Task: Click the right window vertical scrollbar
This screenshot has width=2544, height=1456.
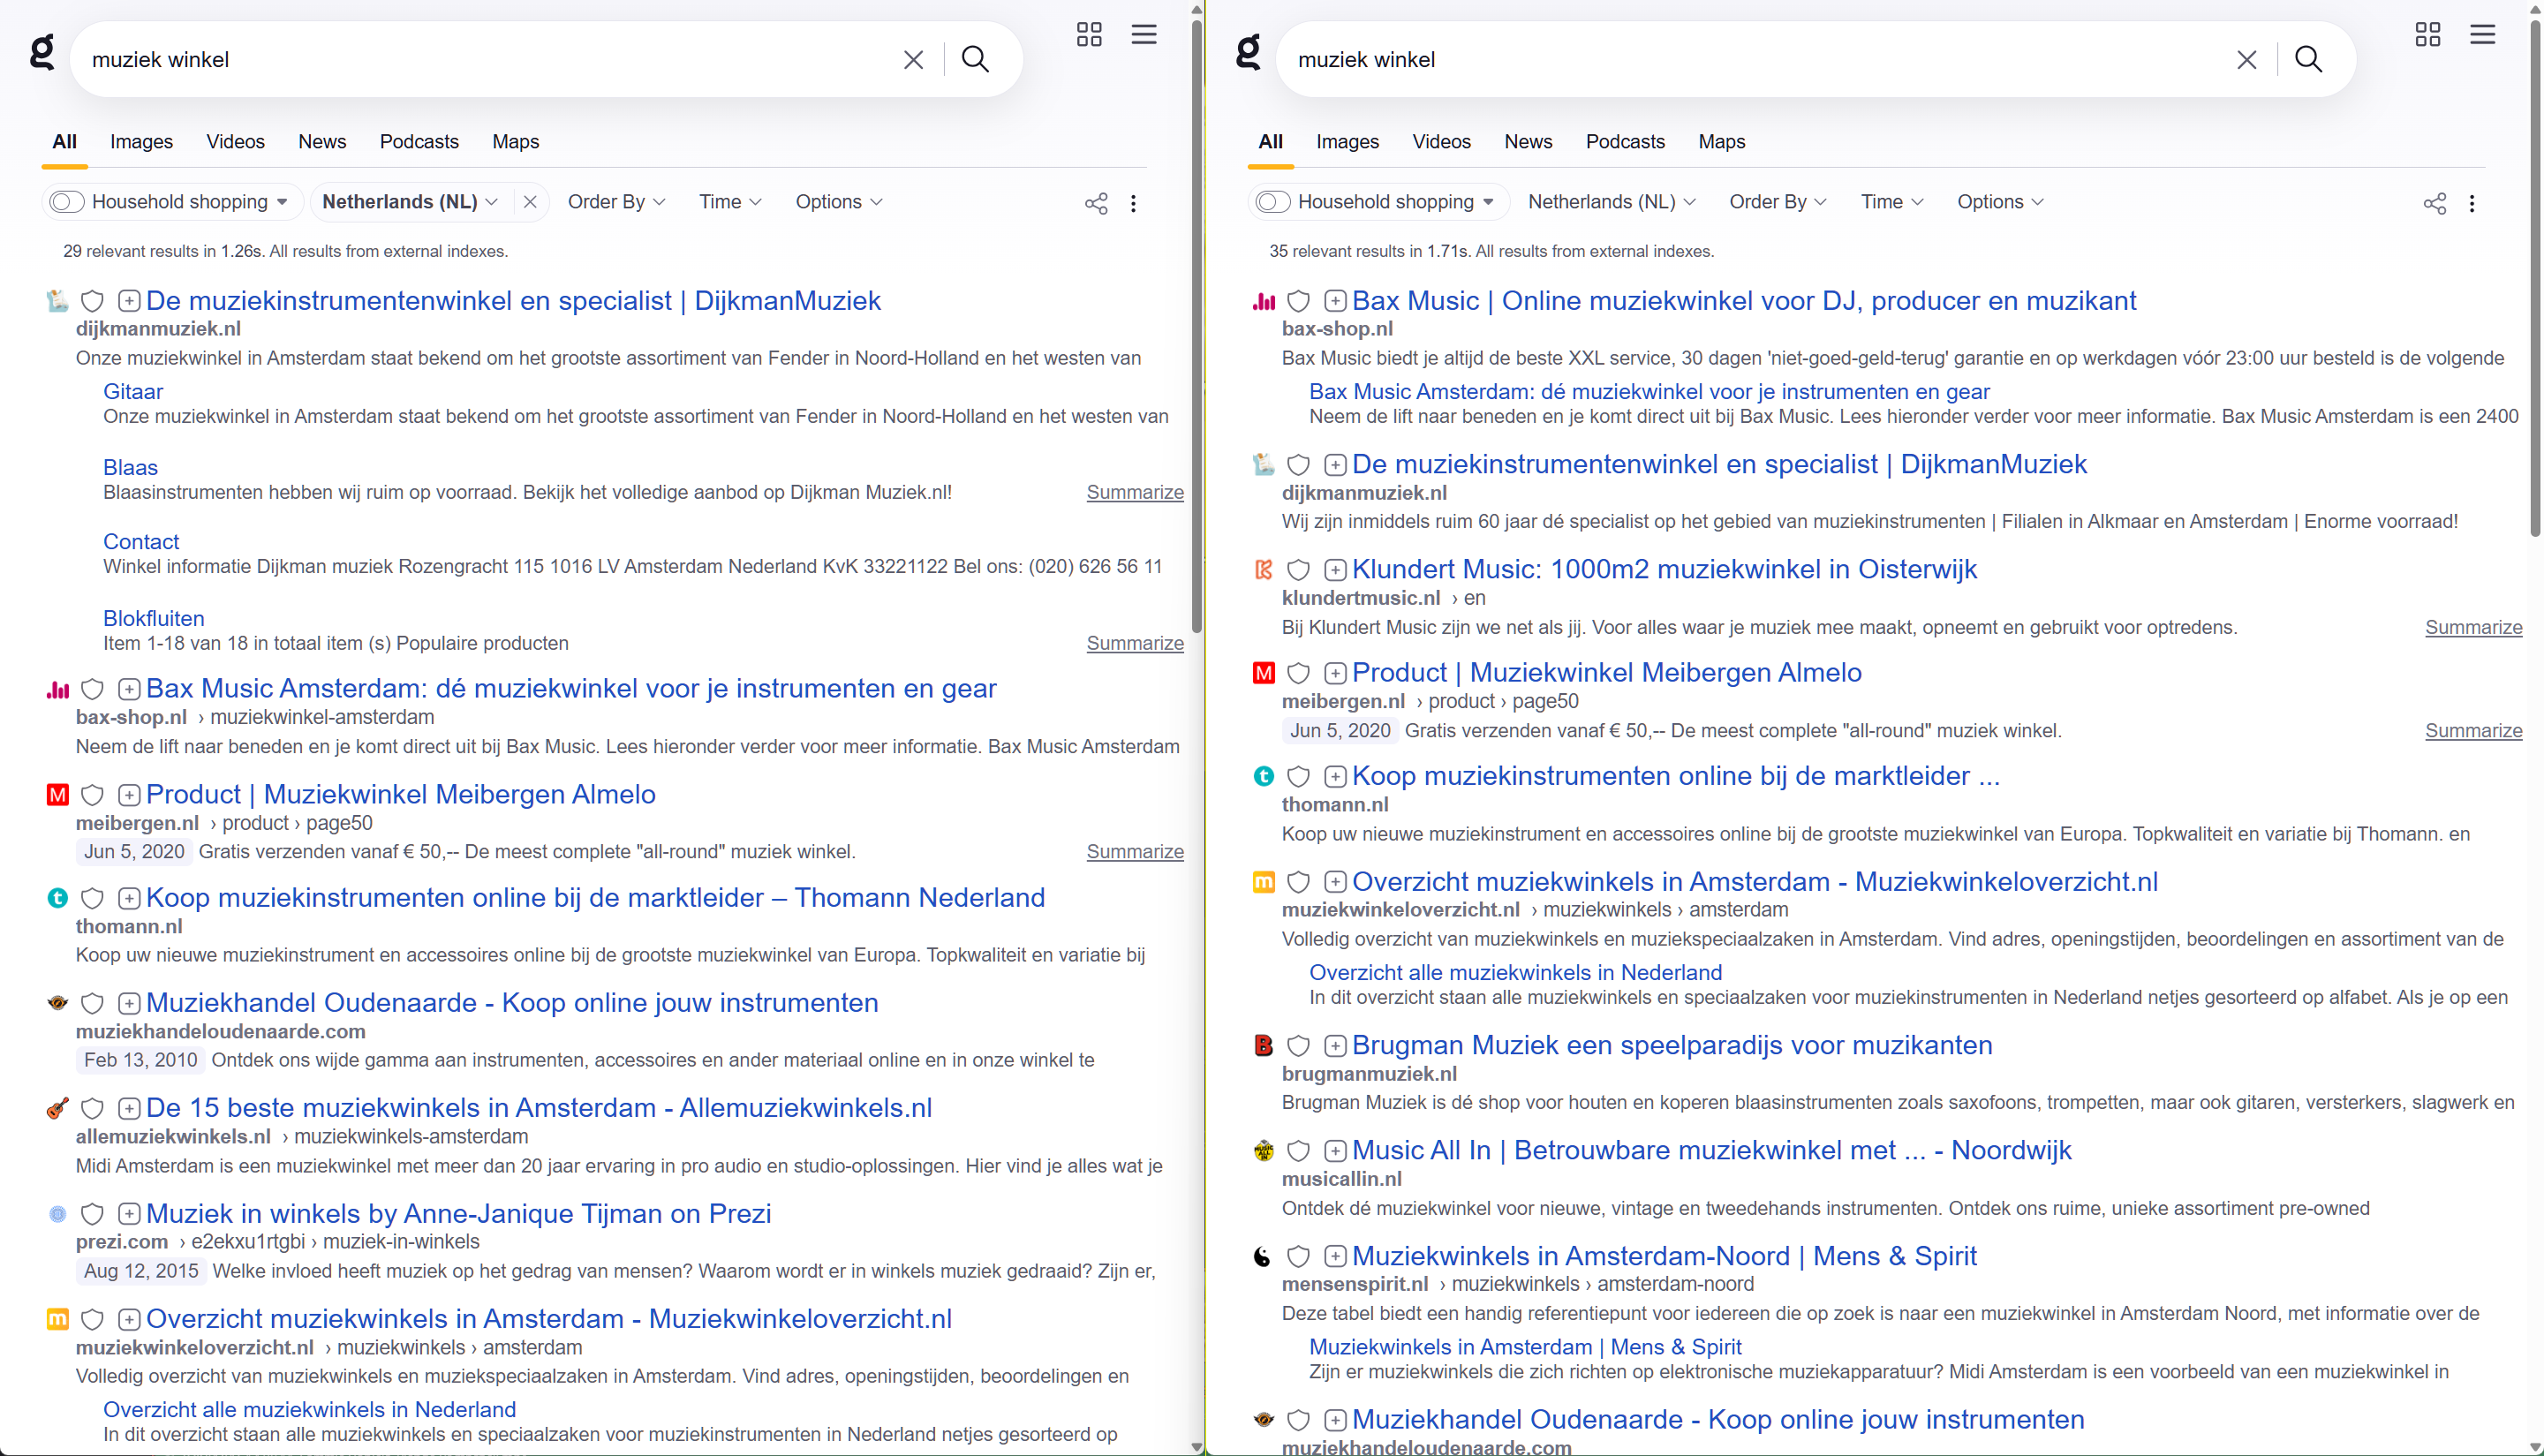Action: pos(2535,278)
